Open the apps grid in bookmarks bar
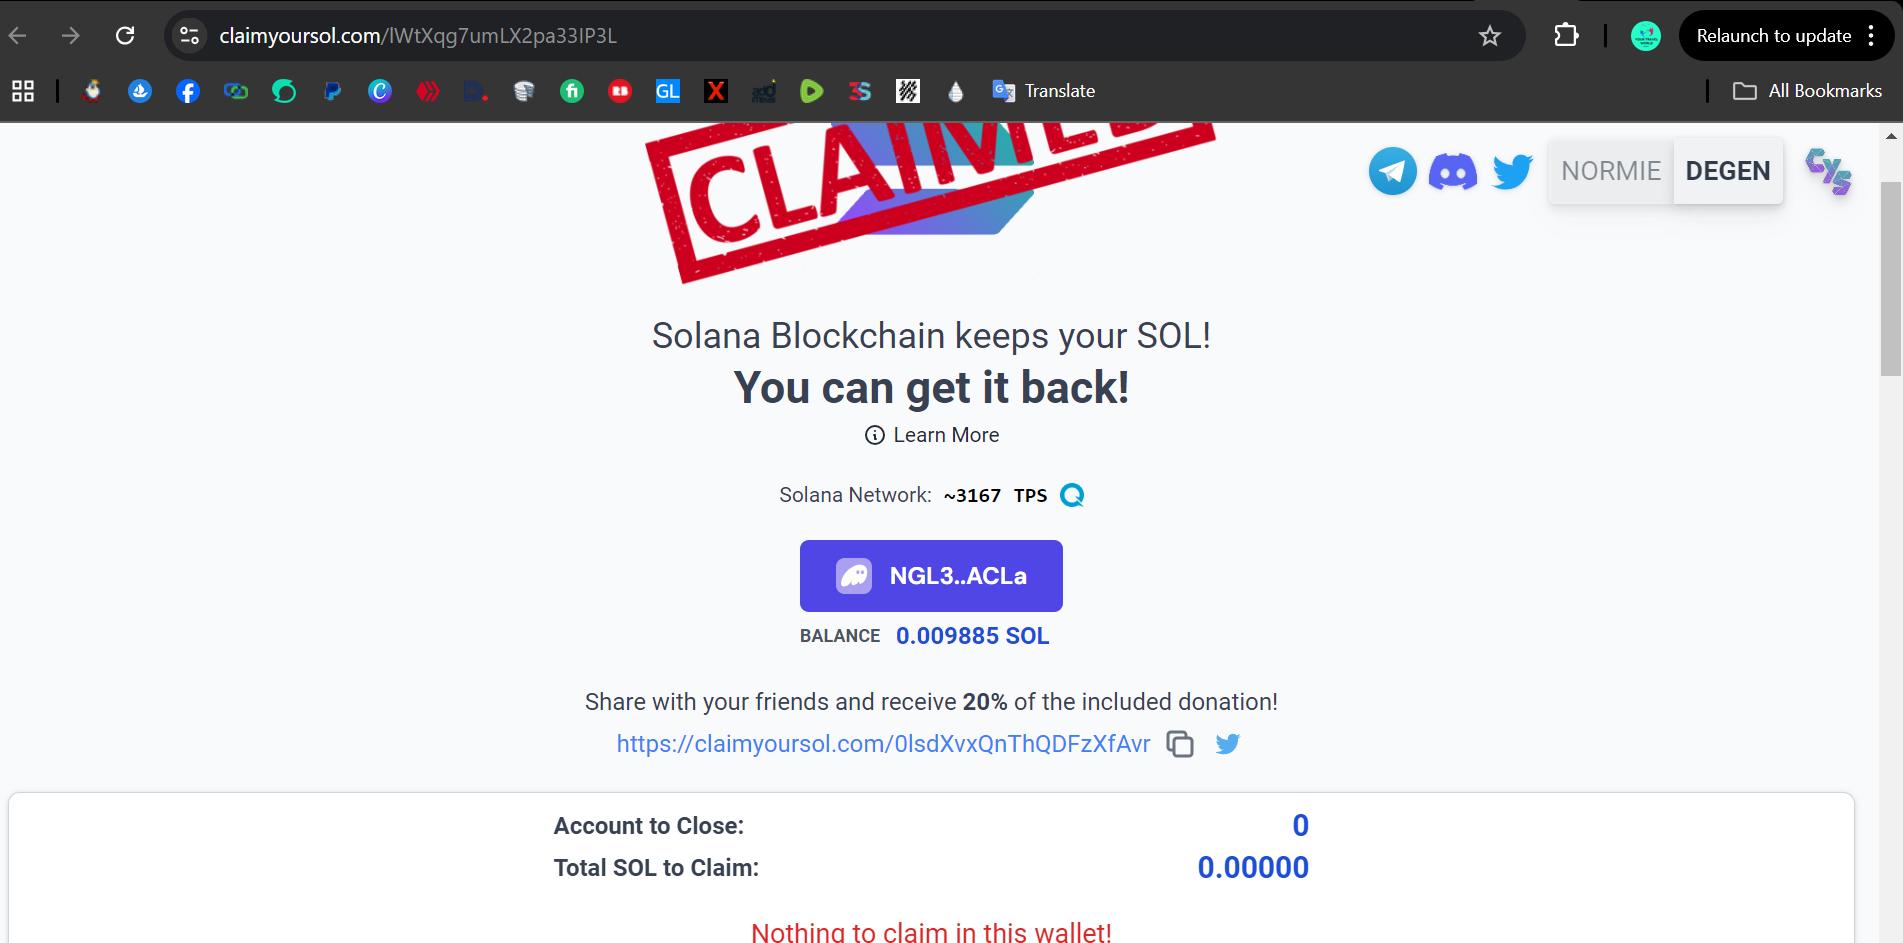This screenshot has height=943, width=1903. pyautogui.click(x=23, y=91)
